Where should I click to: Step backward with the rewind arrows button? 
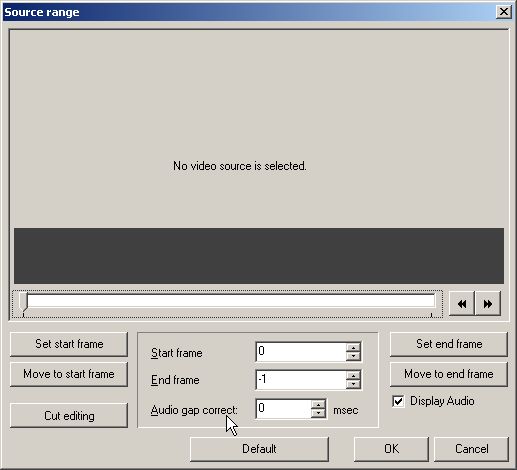coord(462,304)
